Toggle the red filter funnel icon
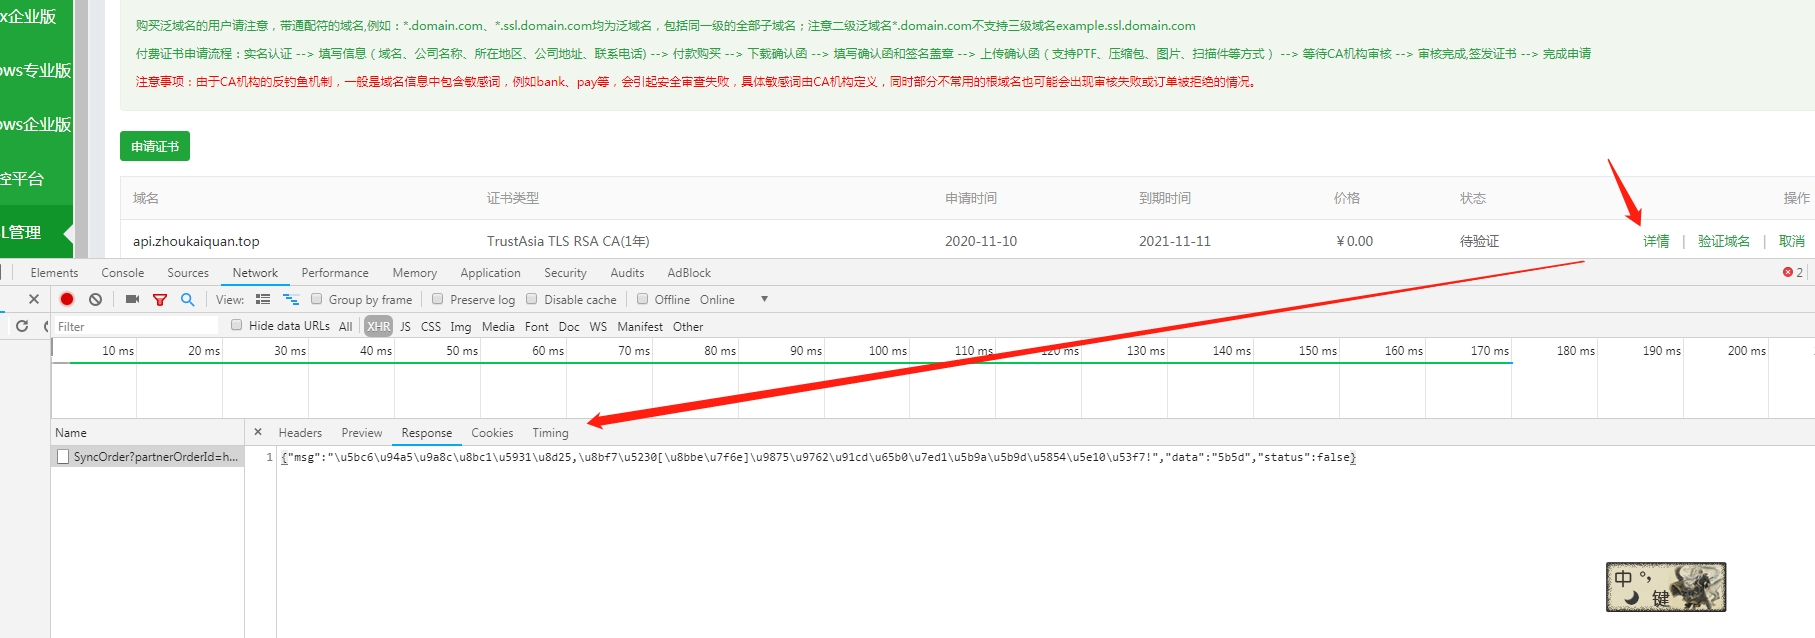This screenshot has height=638, width=1815. point(160,299)
